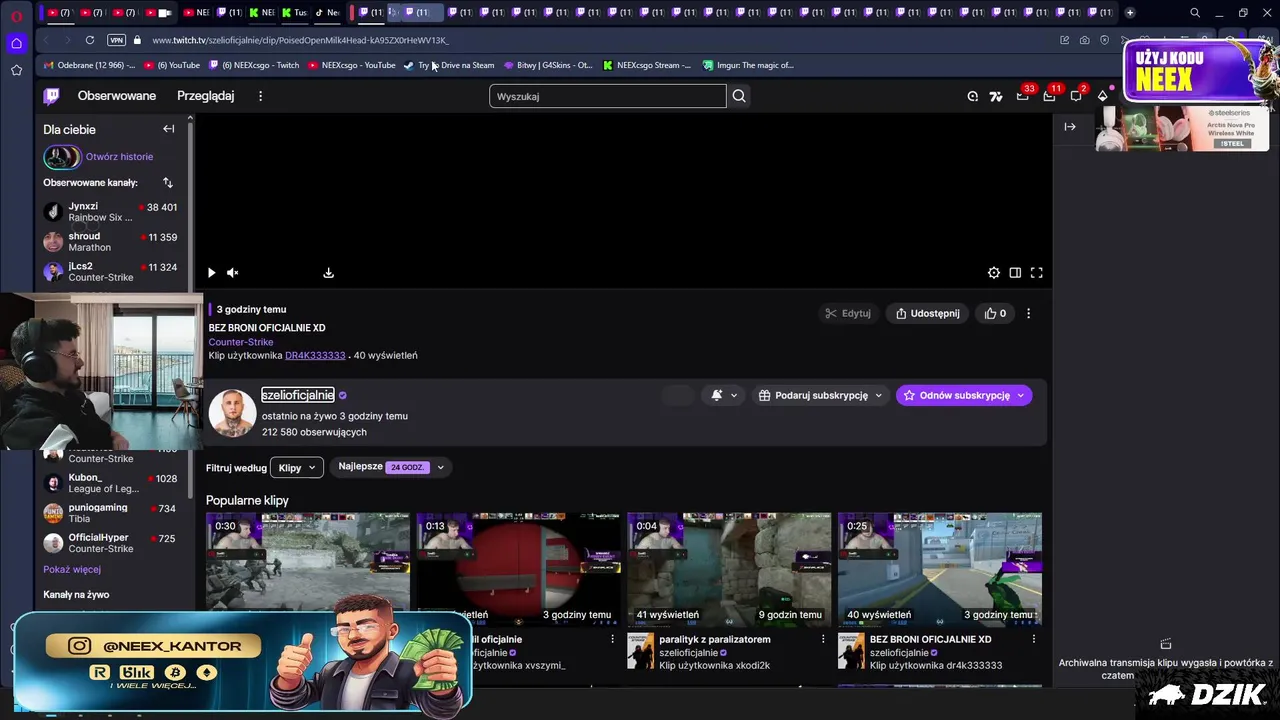Open the 0:30 clip thumbnail

(x=308, y=569)
